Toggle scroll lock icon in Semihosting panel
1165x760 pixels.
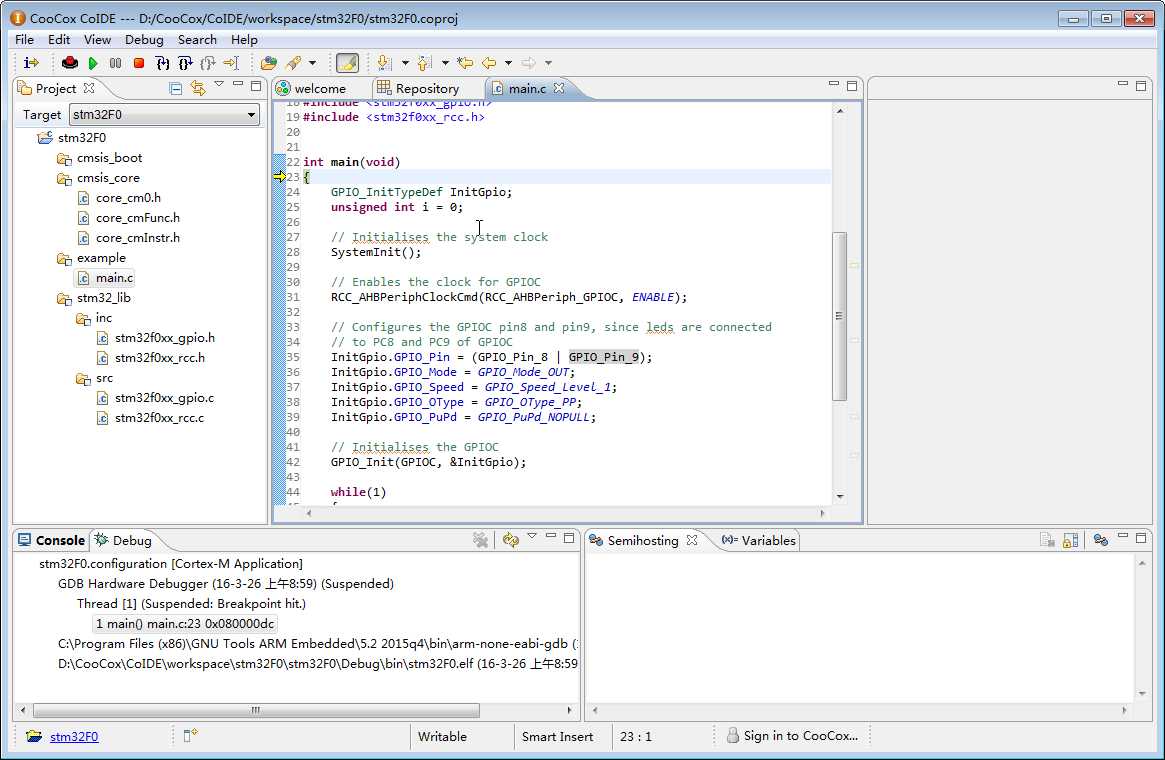click(1069, 540)
